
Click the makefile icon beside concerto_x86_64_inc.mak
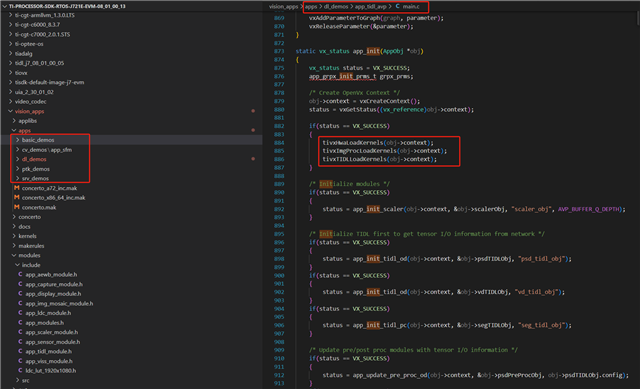(x=17, y=198)
